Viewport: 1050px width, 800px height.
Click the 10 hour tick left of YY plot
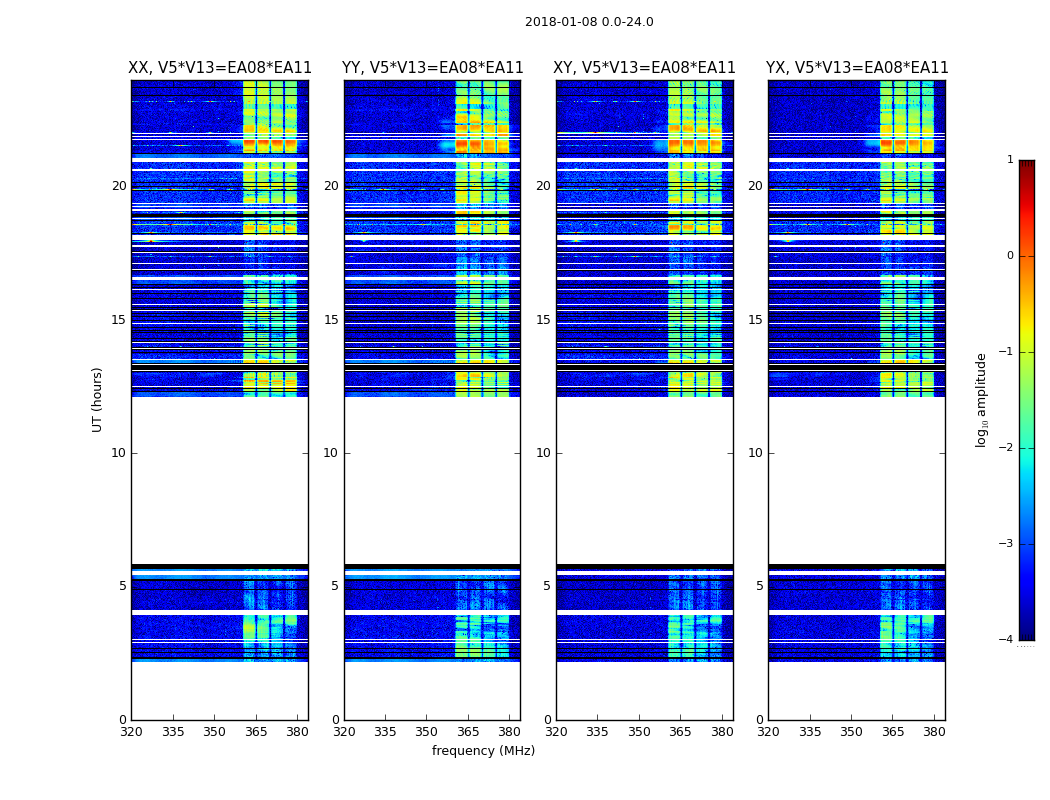[x=331, y=453]
